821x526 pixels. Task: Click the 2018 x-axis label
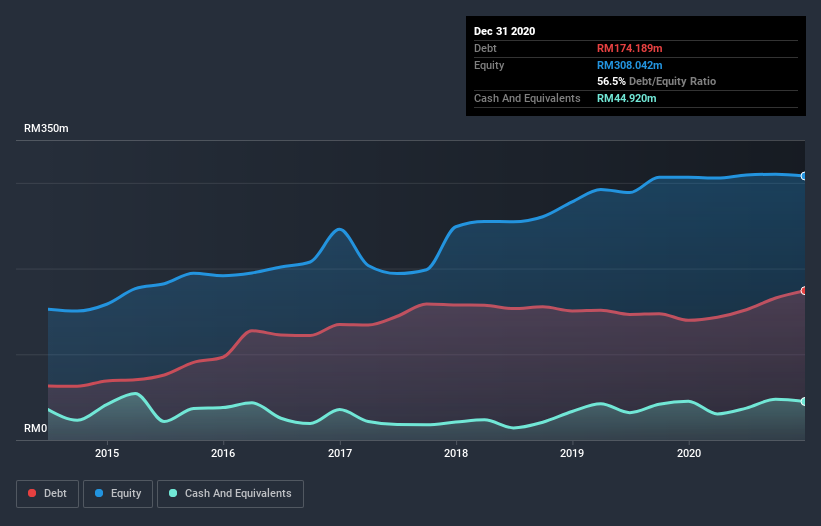pos(456,453)
